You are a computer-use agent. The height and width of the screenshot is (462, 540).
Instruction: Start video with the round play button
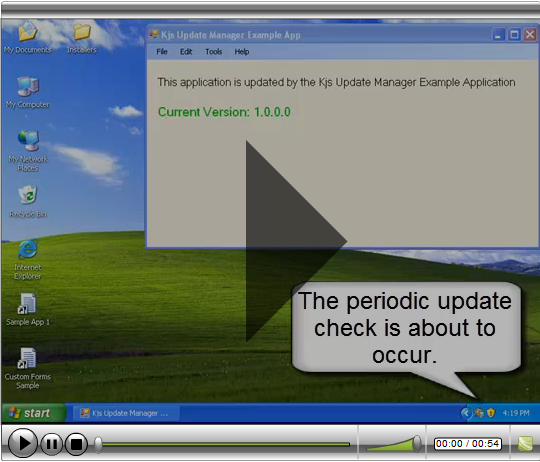[x=23, y=443]
